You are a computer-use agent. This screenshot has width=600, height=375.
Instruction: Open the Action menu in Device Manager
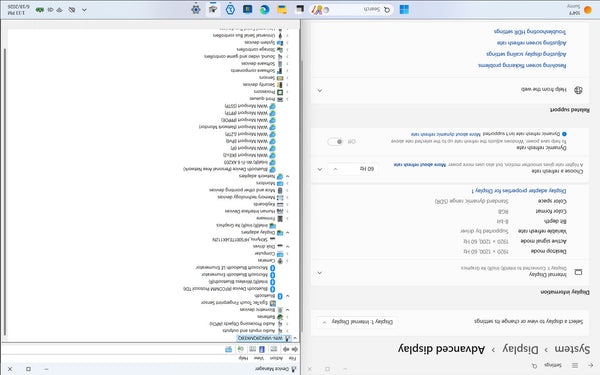pyautogui.click(x=276, y=358)
